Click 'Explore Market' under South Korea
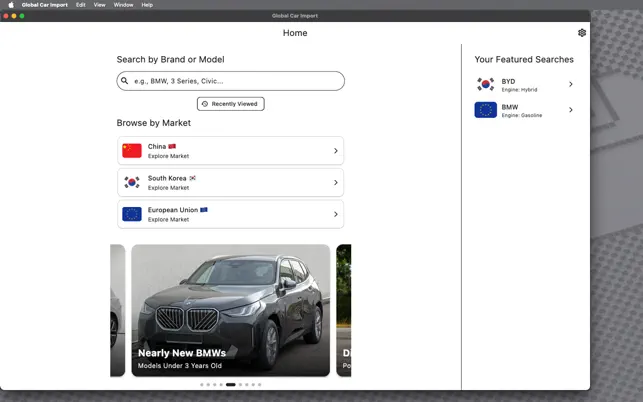Image resolution: width=643 pixels, height=402 pixels. pyautogui.click(x=169, y=187)
